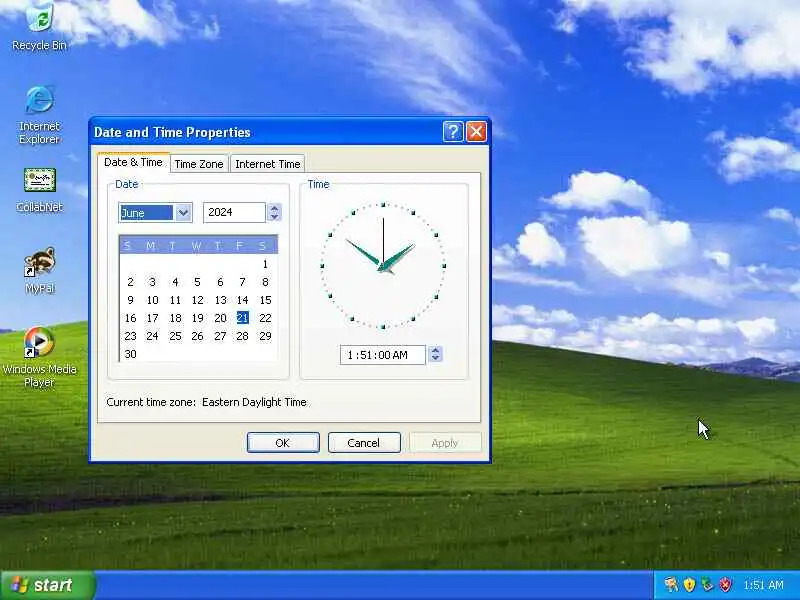
Task: Select the Windows Media Player desktop icon
Action: [x=39, y=357]
